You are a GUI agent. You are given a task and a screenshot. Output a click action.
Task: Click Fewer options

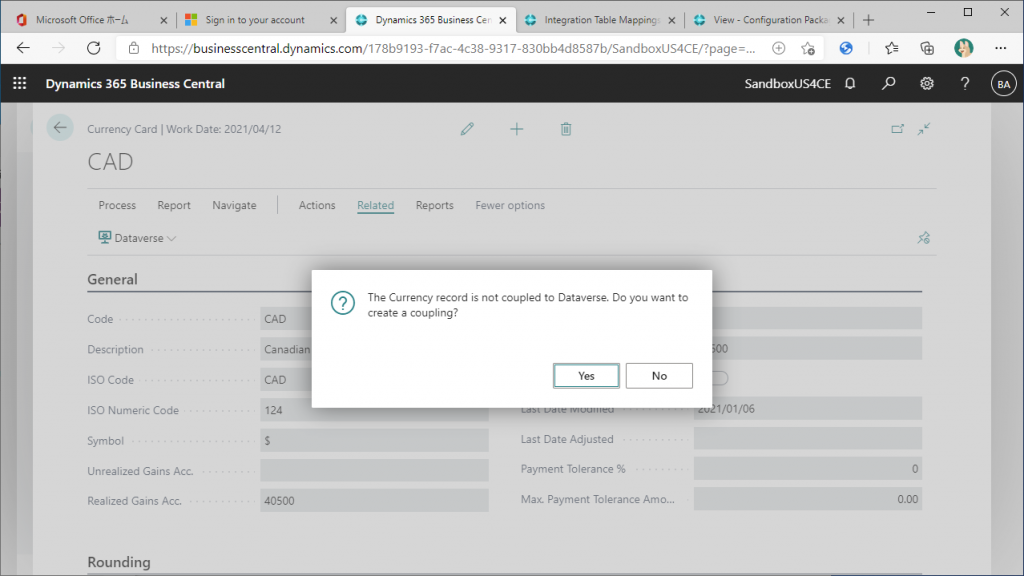pos(509,205)
